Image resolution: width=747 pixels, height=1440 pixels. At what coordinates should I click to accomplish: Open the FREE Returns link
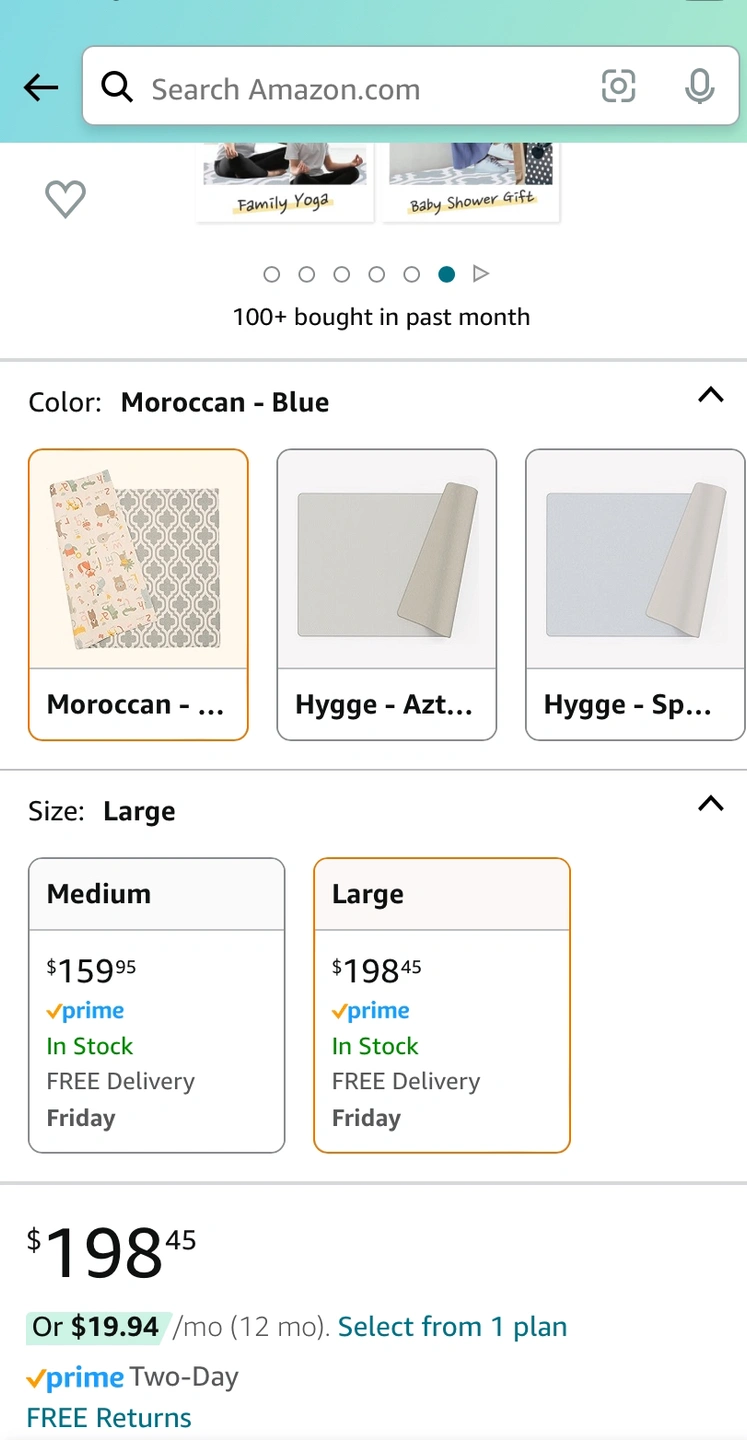pyautogui.click(x=109, y=1418)
